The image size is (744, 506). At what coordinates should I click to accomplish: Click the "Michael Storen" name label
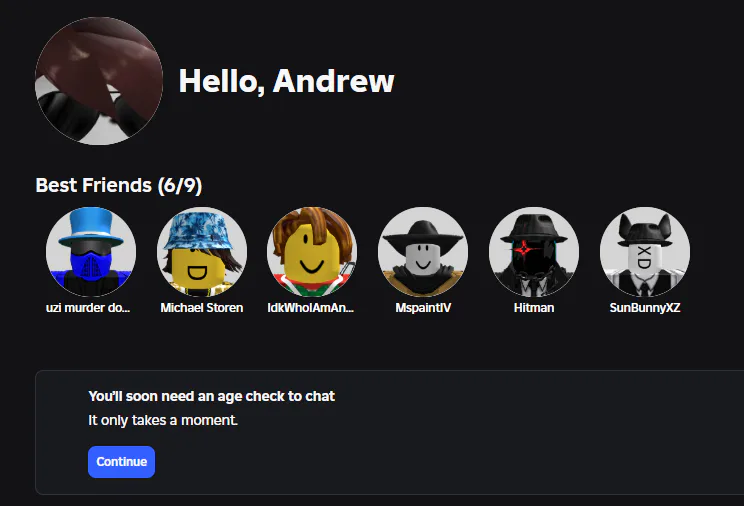(202, 308)
